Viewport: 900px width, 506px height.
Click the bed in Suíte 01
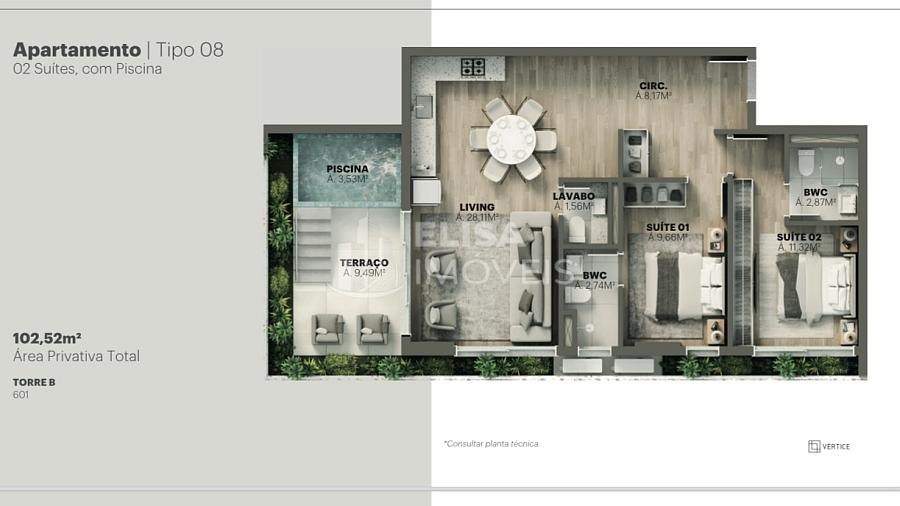[x=682, y=285]
